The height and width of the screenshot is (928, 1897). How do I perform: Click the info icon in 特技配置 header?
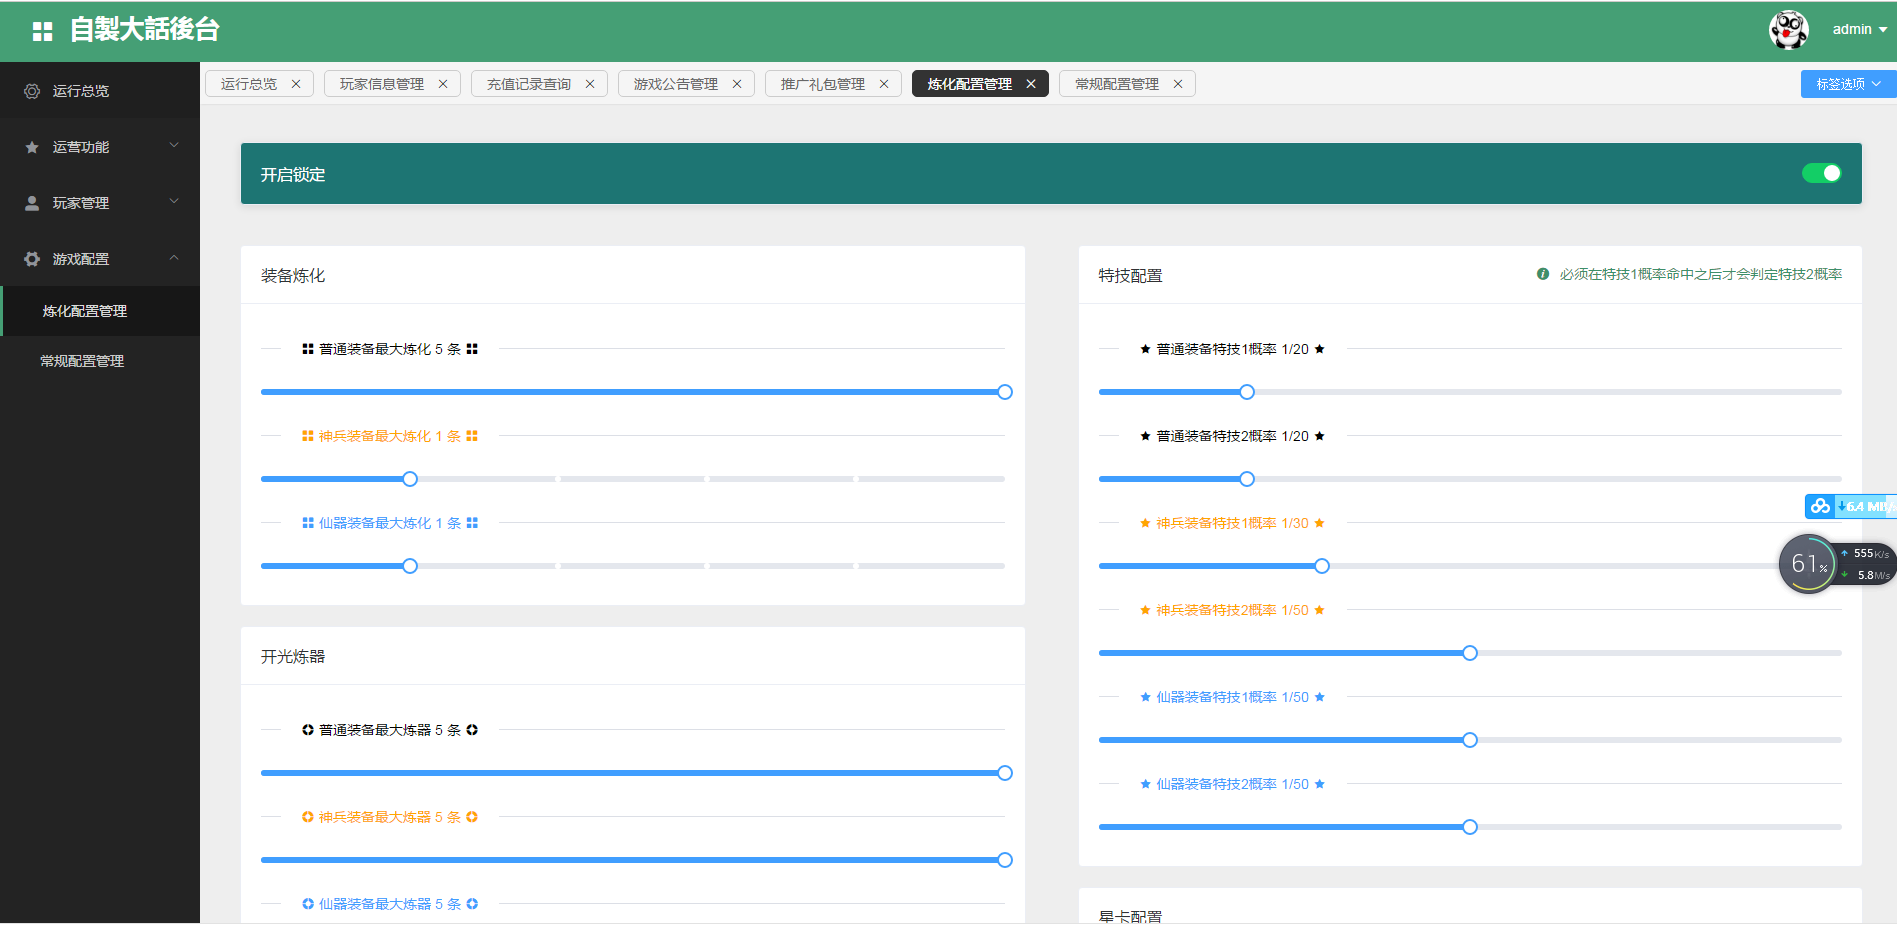click(1543, 274)
